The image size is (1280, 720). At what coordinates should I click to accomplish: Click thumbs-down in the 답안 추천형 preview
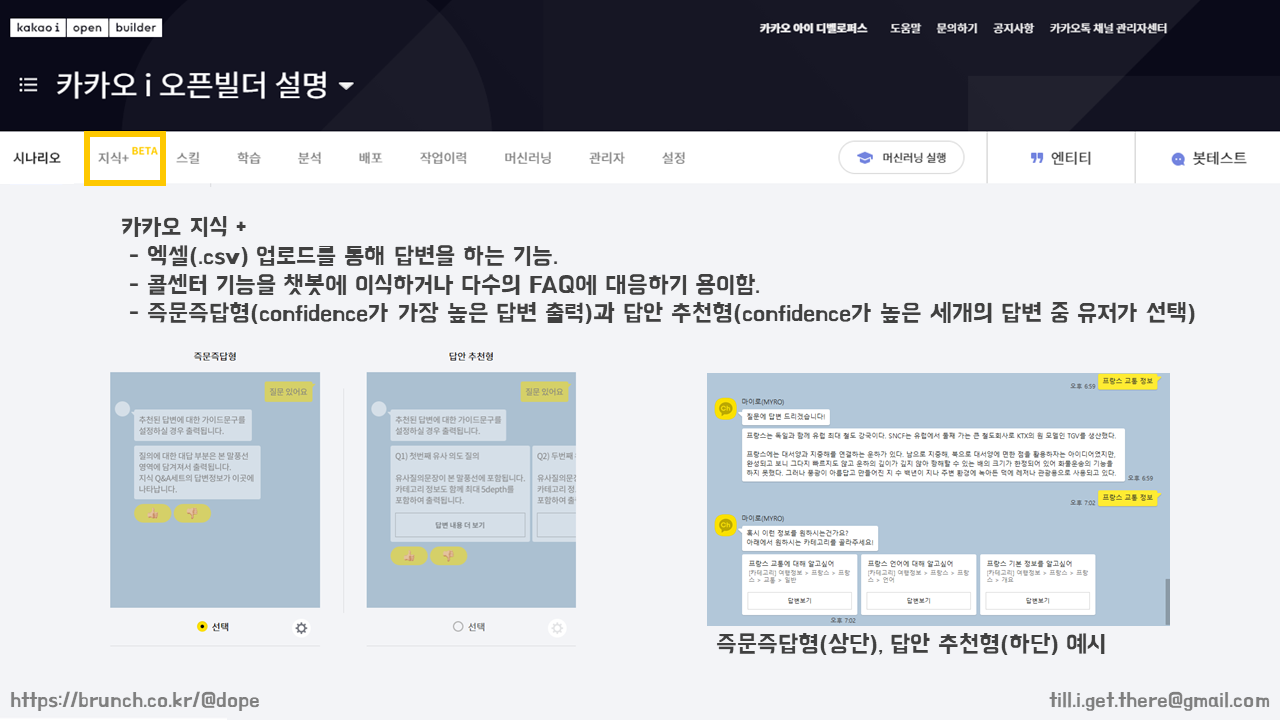pyautogui.click(x=448, y=555)
